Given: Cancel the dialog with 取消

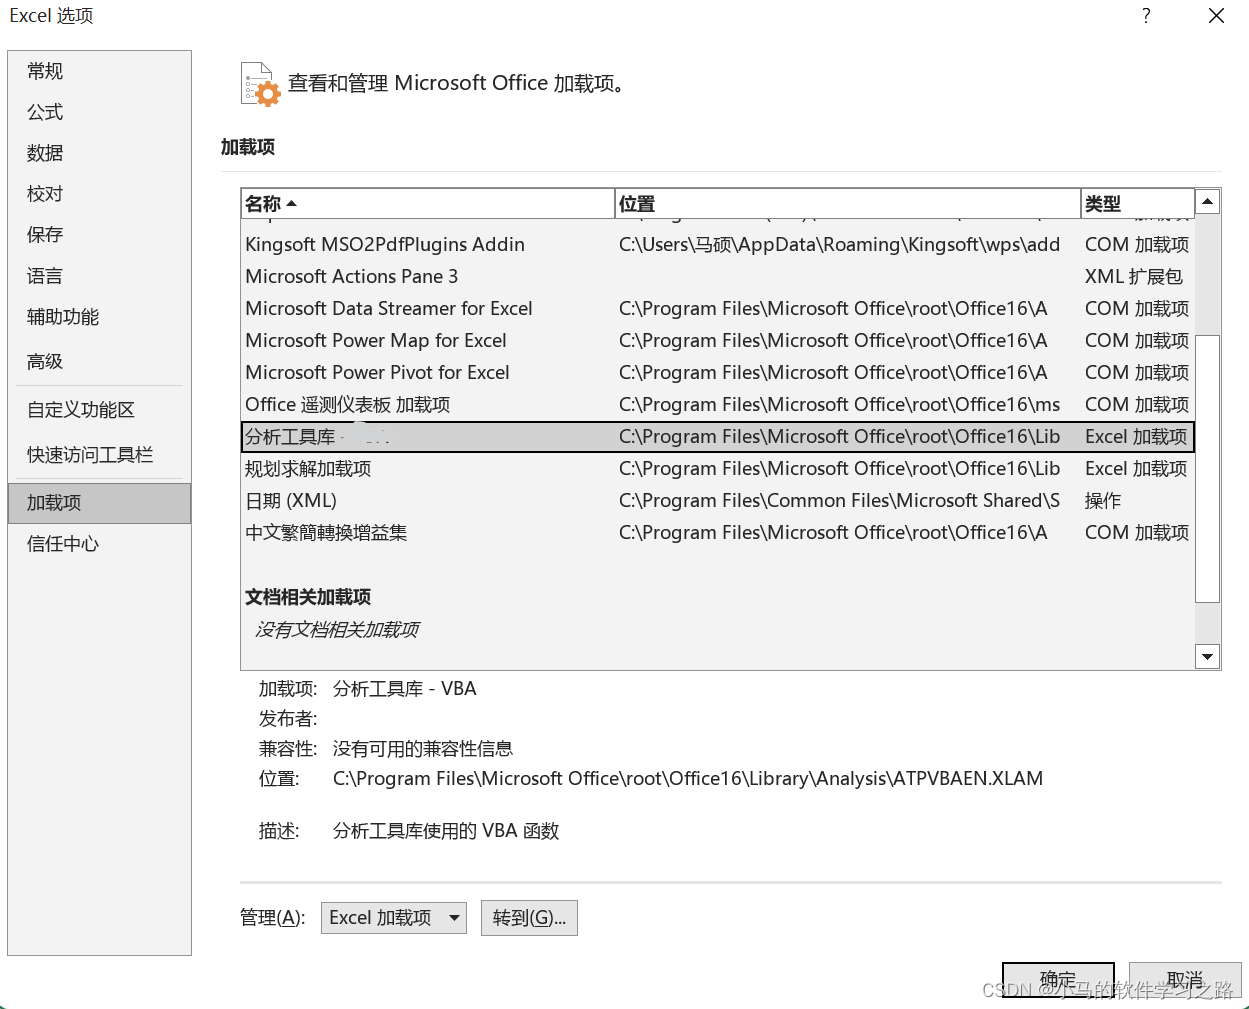Looking at the screenshot, I should click(1185, 980).
